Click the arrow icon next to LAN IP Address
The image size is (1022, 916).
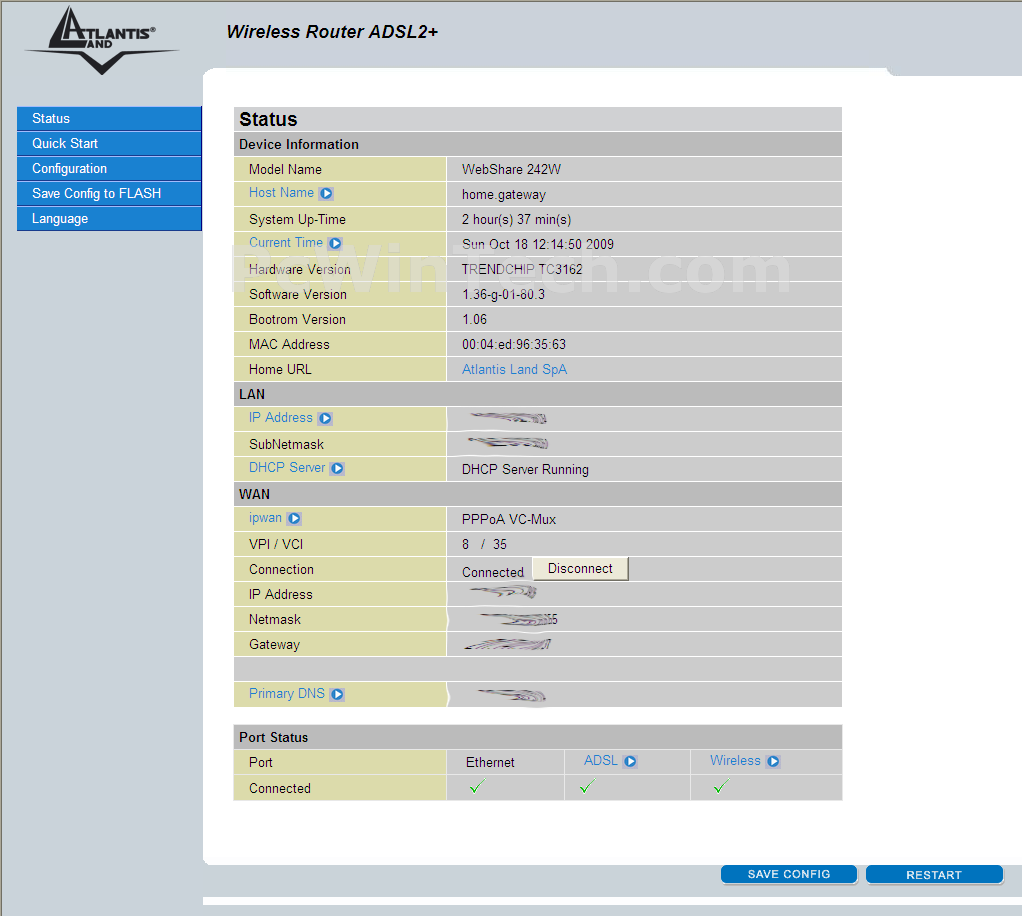point(325,419)
